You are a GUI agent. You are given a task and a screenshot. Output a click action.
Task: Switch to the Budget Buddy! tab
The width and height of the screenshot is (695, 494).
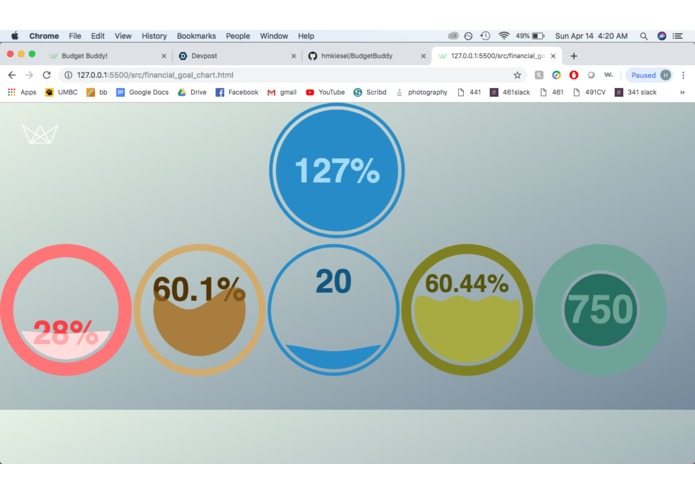point(106,56)
